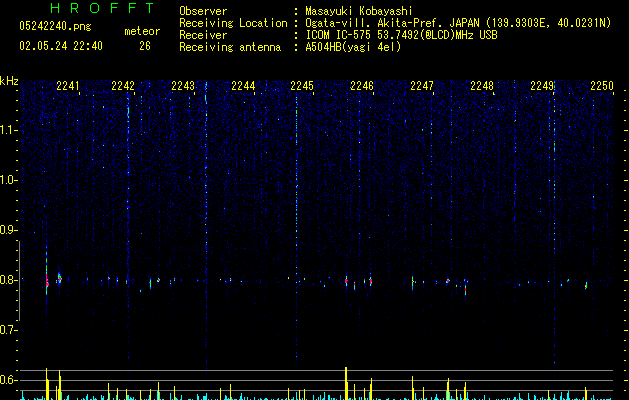Image resolution: width=629 pixels, height=400 pixels.
Task: Click the kHz axis unit label
Action: [x=9, y=81]
